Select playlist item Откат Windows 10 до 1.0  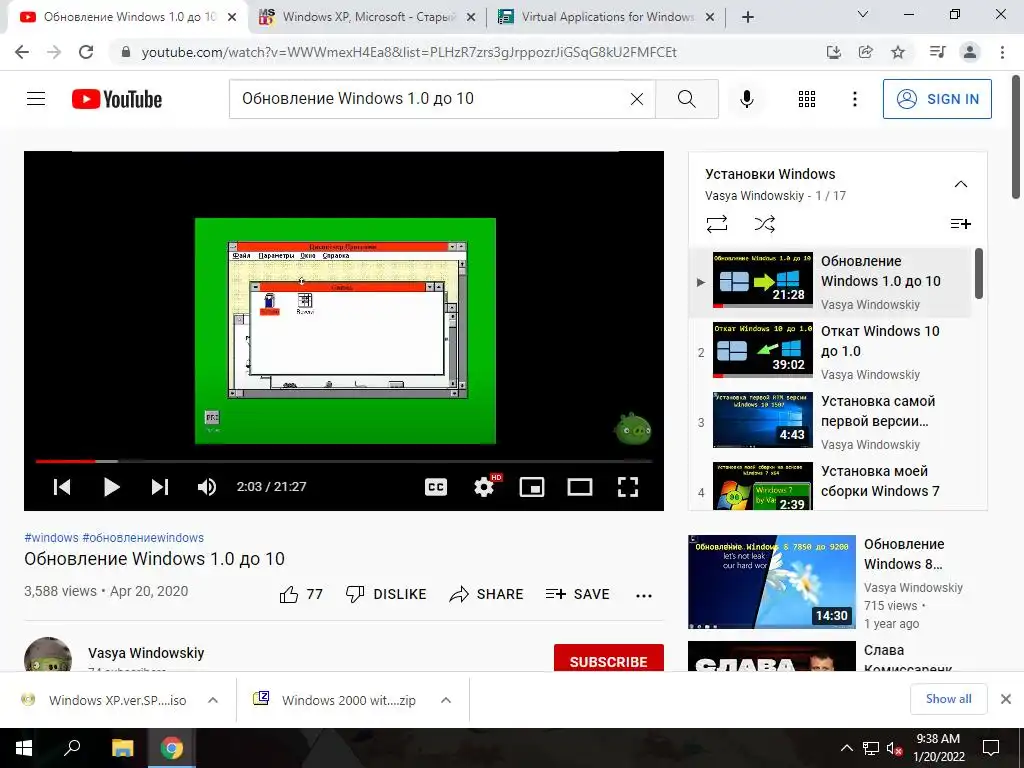click(x=831, y=352)
